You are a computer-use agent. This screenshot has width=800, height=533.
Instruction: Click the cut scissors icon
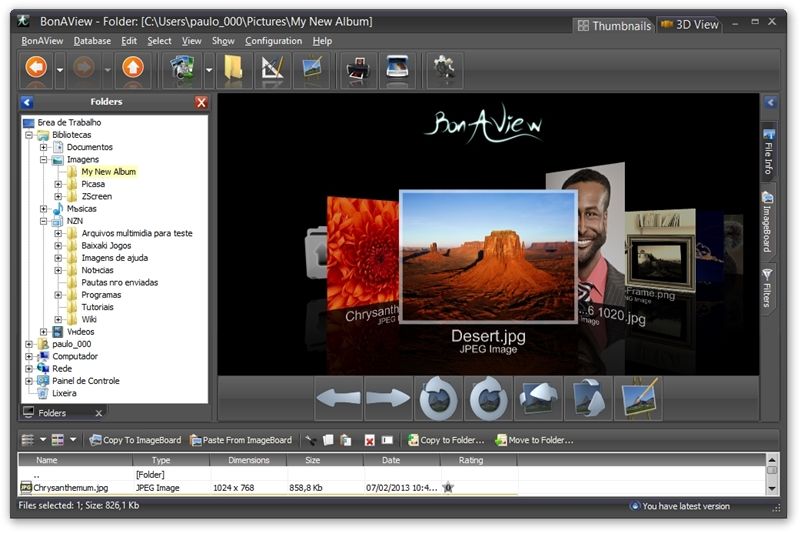pos(311,440)
